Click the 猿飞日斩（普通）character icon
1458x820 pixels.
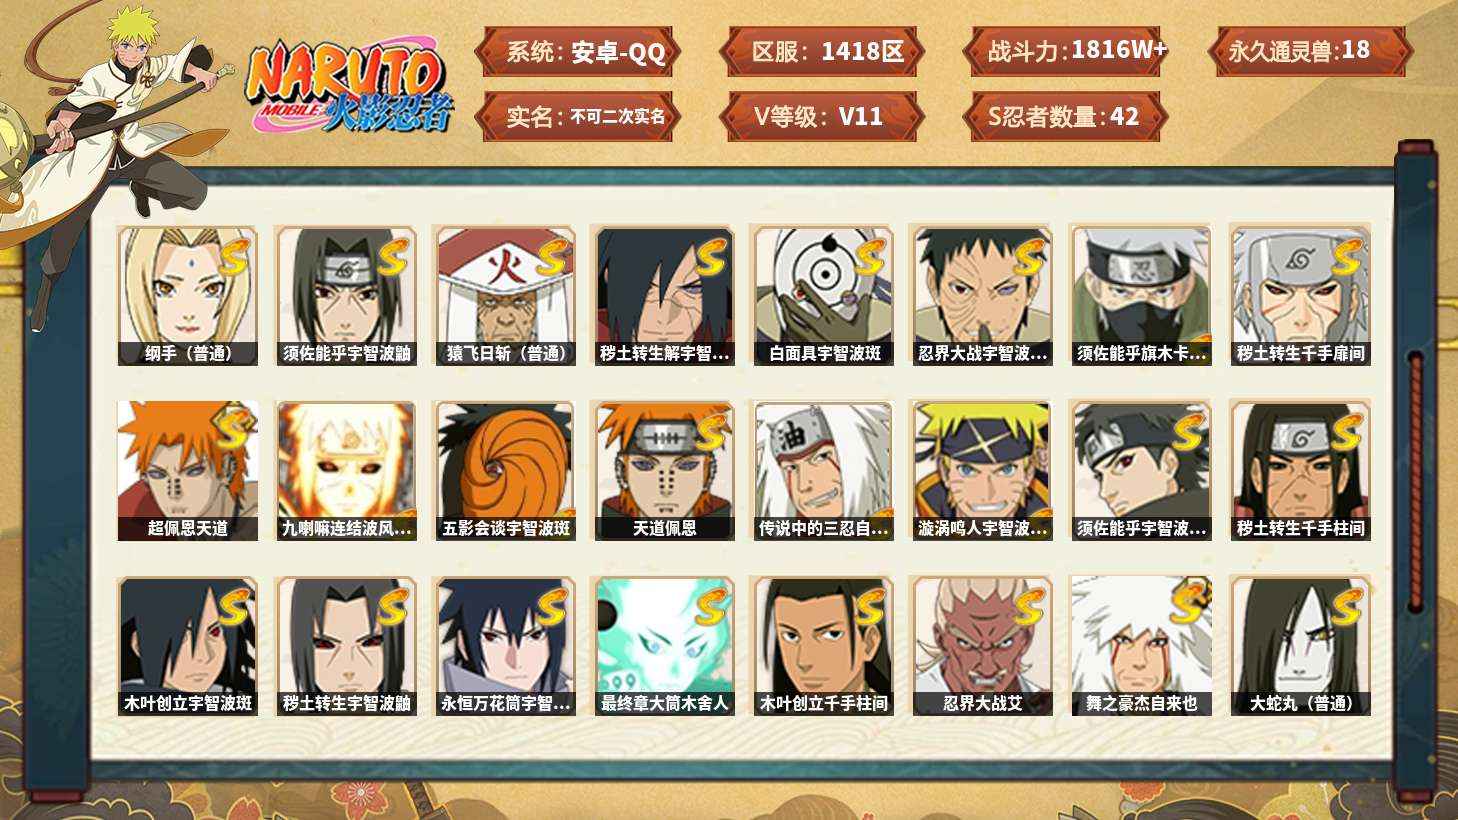pos(505,295)
